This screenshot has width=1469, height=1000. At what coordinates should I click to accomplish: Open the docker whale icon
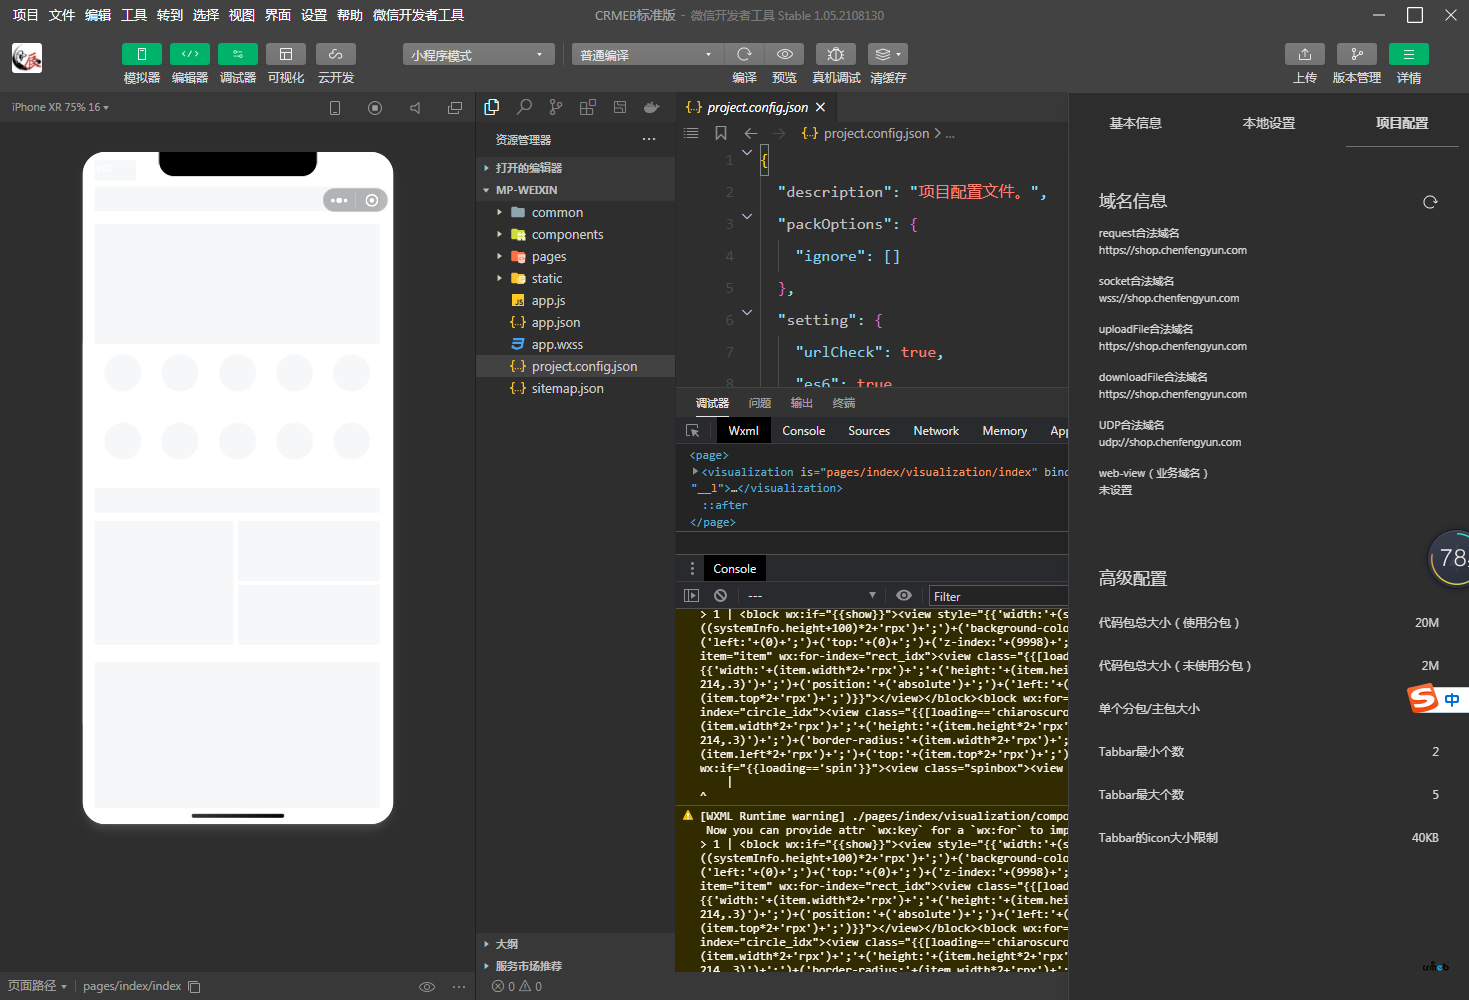(652, 107)
